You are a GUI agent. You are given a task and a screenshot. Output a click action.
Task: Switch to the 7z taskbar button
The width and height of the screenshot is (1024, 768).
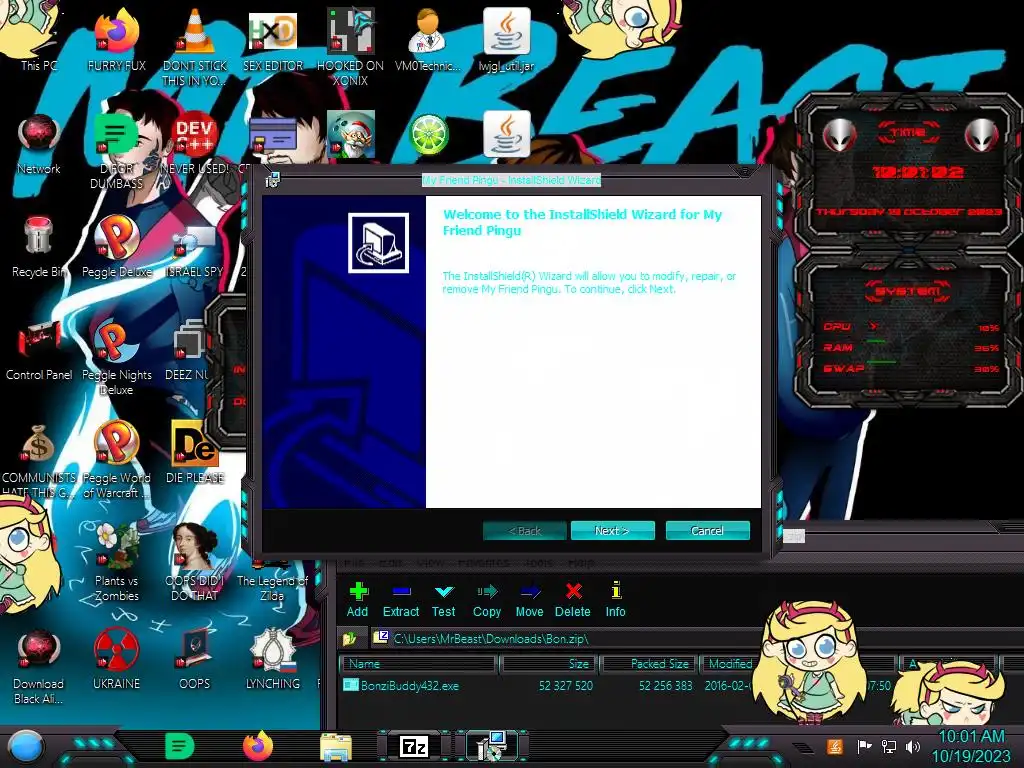(414, 746)
